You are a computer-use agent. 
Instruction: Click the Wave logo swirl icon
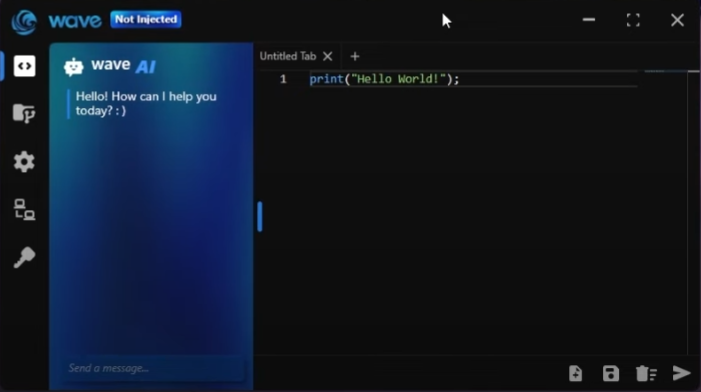[x=24, y=21]
